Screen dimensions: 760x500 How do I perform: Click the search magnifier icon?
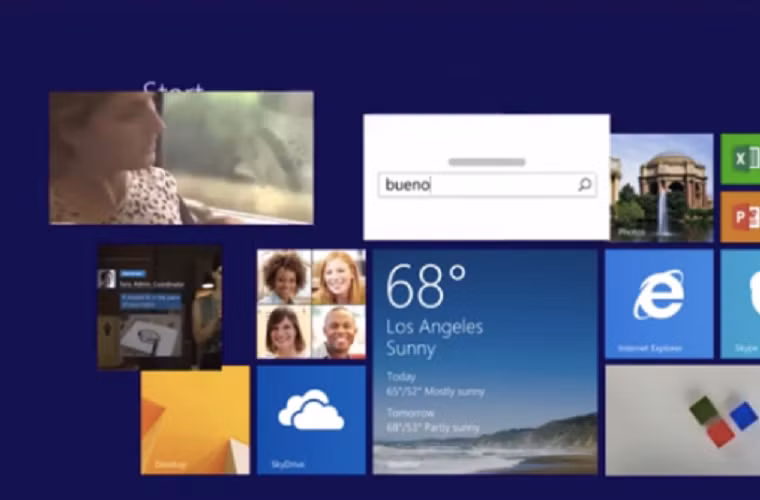point(584,185)
